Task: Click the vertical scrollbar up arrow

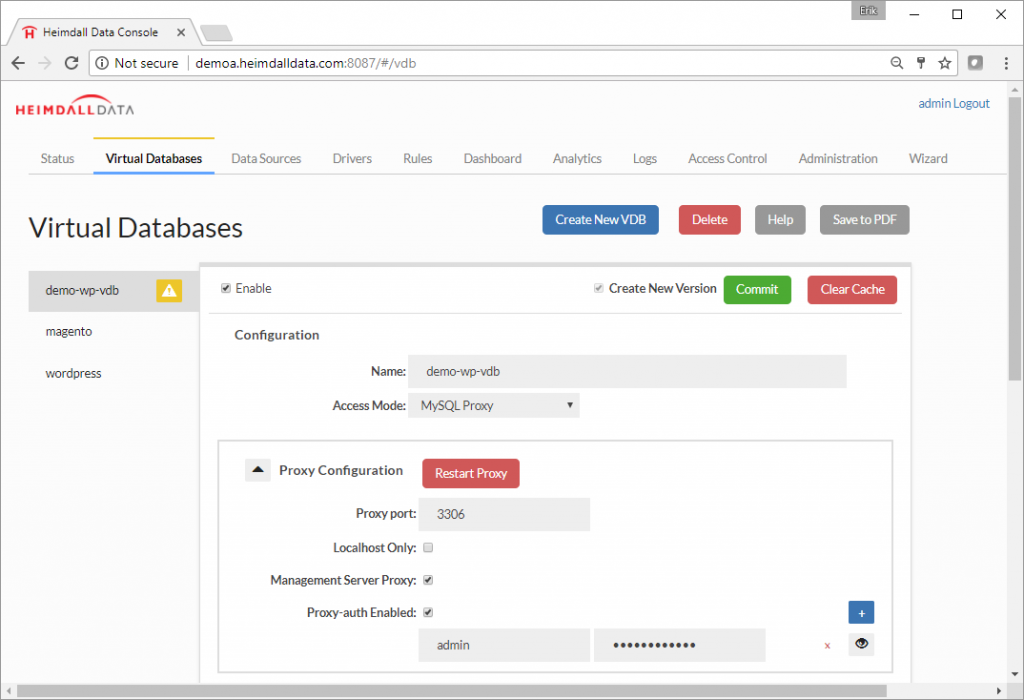Action: (x=1014, y=90)
